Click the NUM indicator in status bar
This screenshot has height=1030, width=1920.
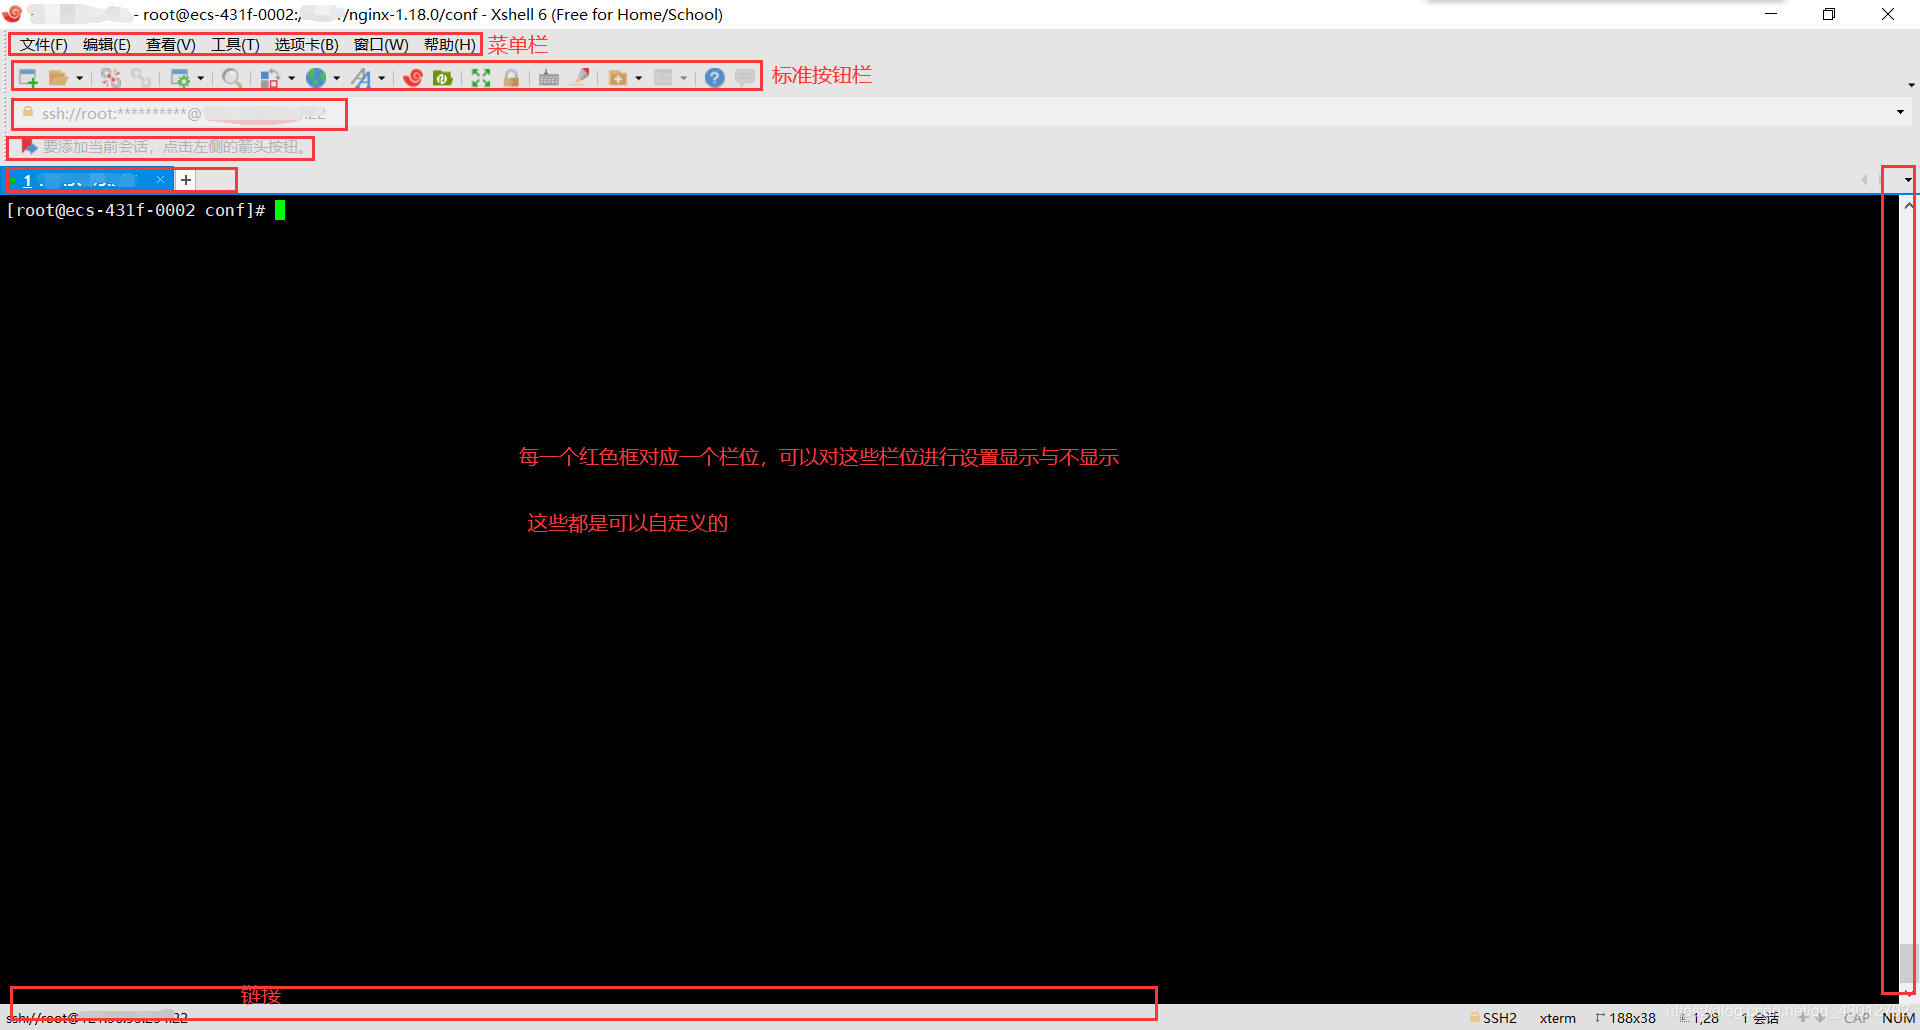pos(1898,1018)
